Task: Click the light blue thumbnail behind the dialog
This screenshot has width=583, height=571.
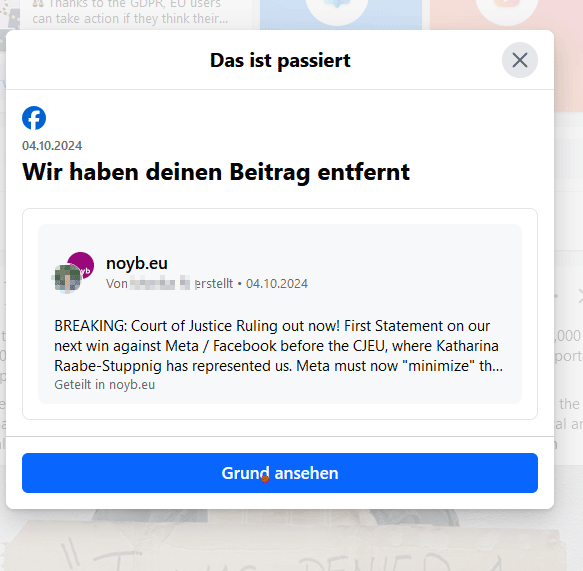Action: (x=341, y=14)
